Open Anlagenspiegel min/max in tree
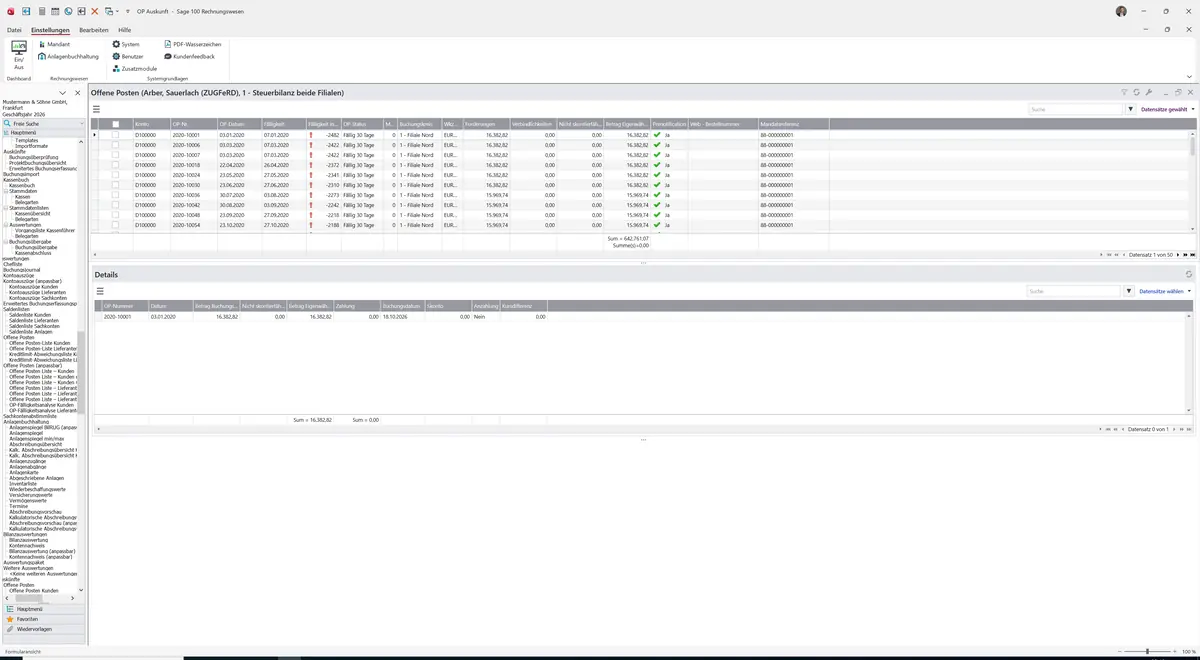Viewport: 1200px width, 660px height. (36, 438)
